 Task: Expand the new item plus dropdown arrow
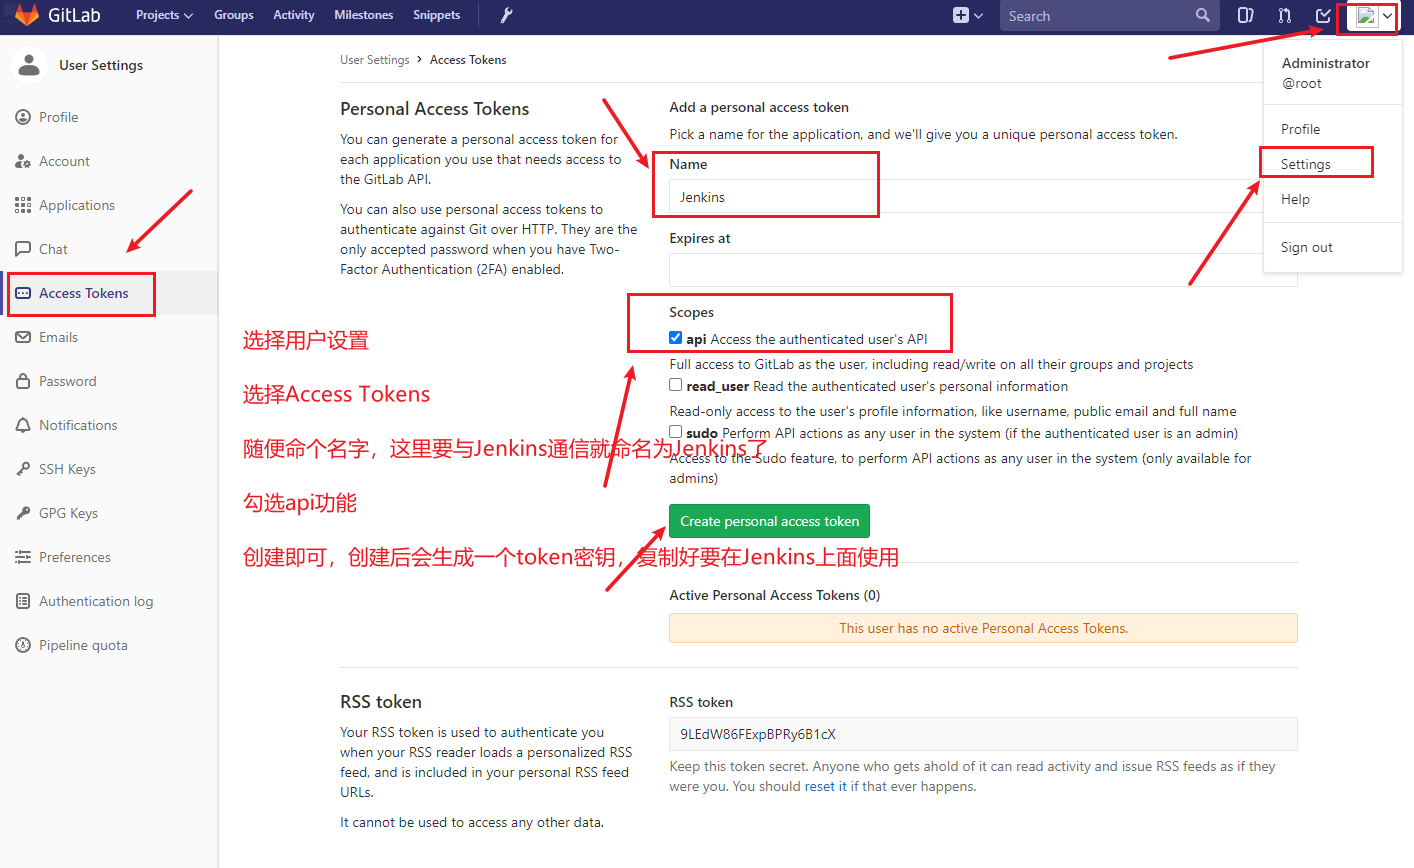coord(978,15)
